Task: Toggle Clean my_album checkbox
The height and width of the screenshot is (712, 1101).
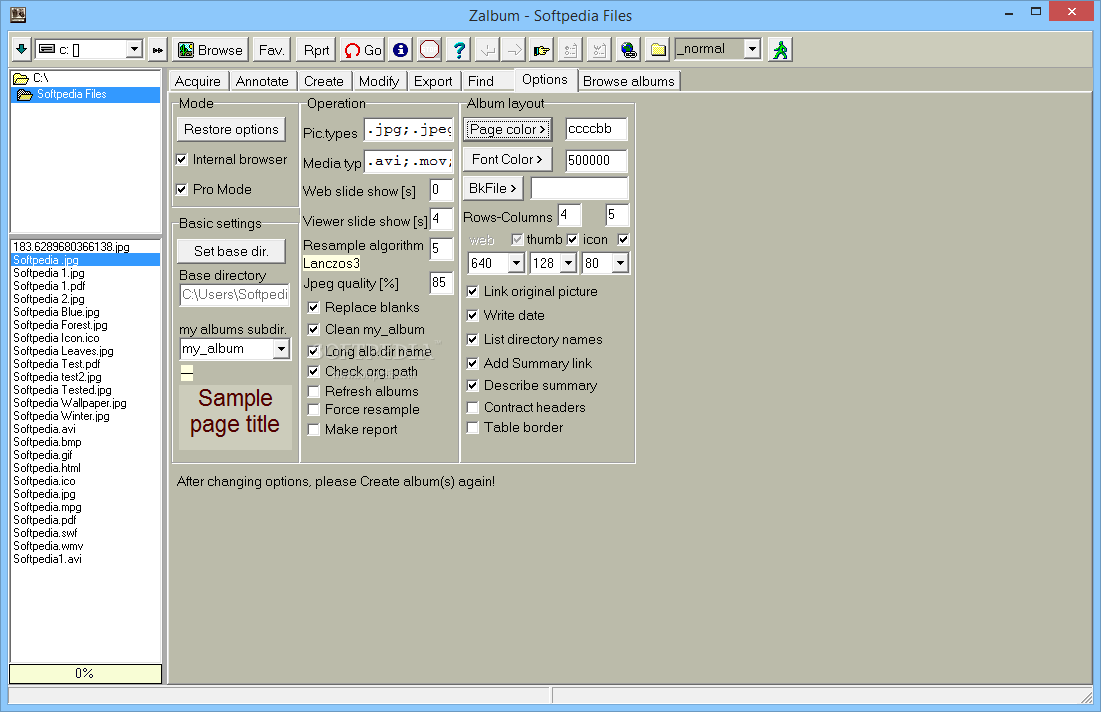Action: tap(314, 329)
